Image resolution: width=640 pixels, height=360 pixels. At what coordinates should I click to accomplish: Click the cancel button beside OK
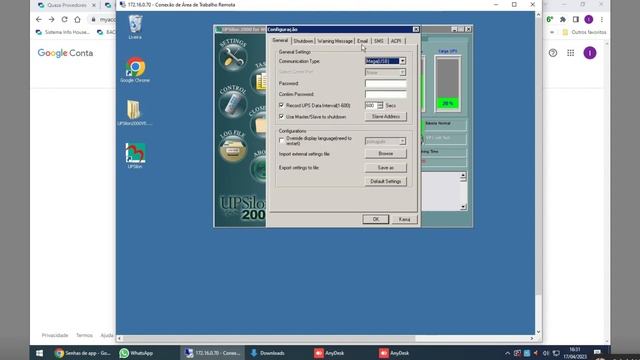coord(404,219)
